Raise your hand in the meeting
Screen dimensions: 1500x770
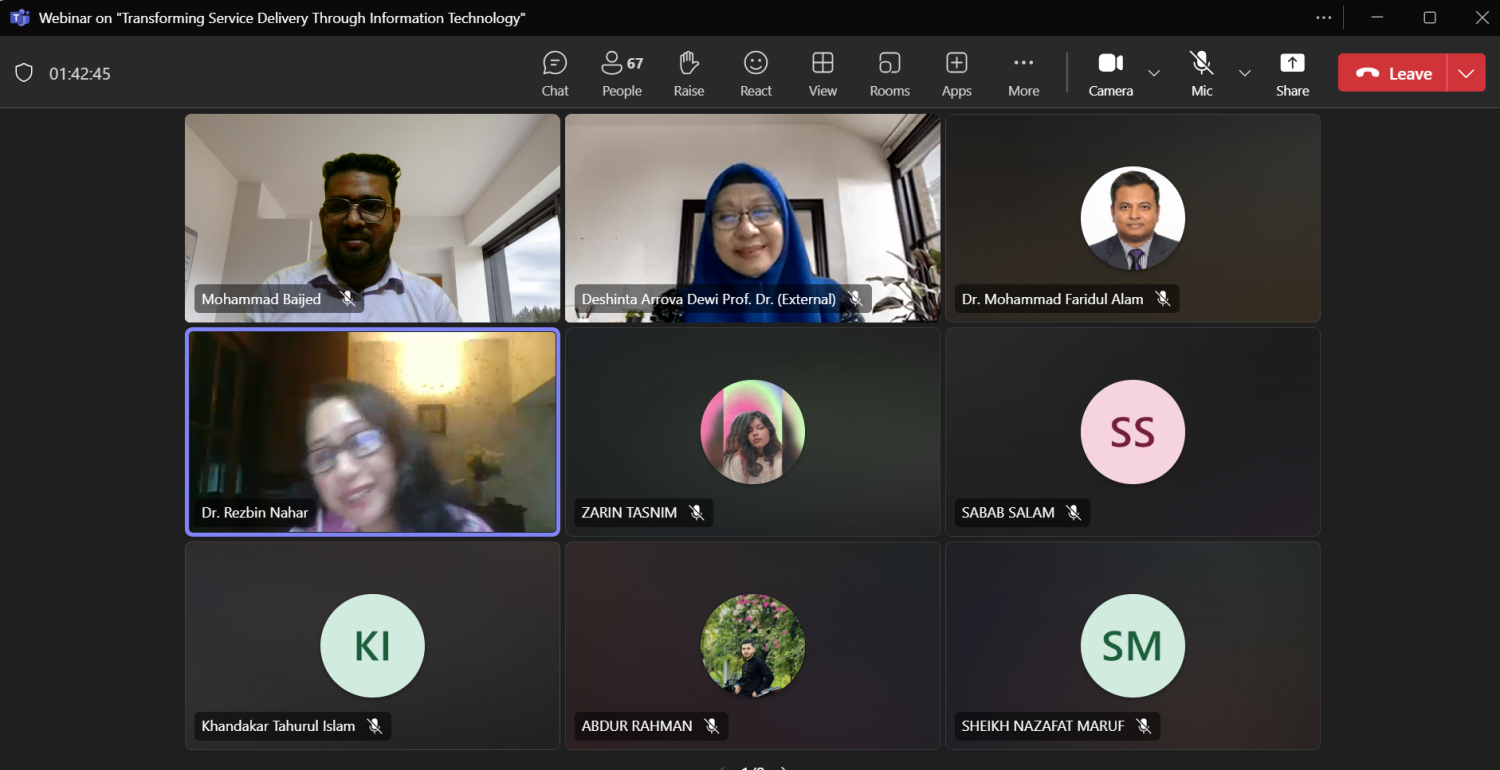688,74
